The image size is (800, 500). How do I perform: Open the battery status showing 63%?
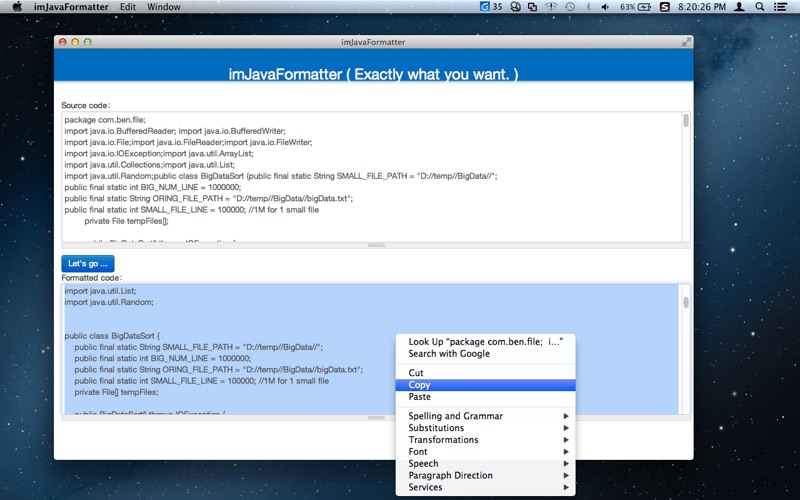point(635,7)
